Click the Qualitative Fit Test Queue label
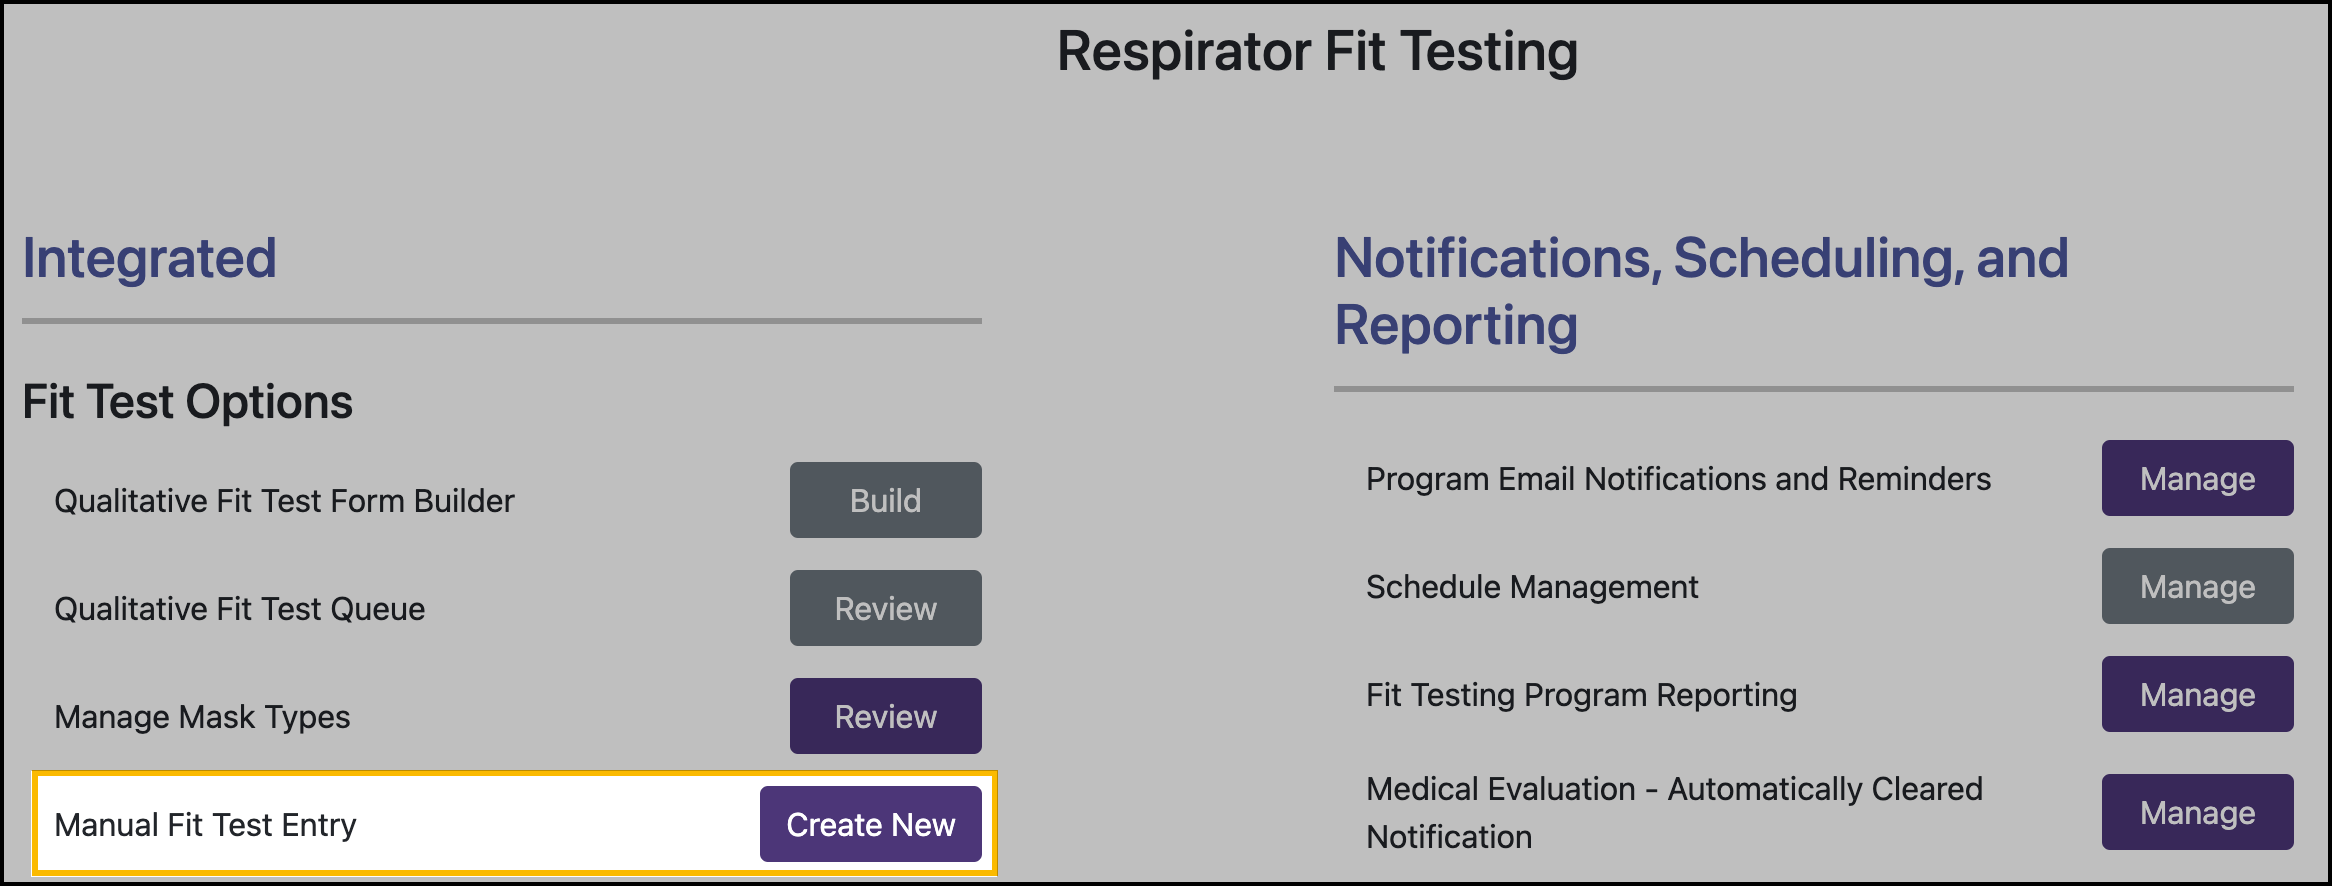This screenshot has width=2332, height=886. point(240,607)
